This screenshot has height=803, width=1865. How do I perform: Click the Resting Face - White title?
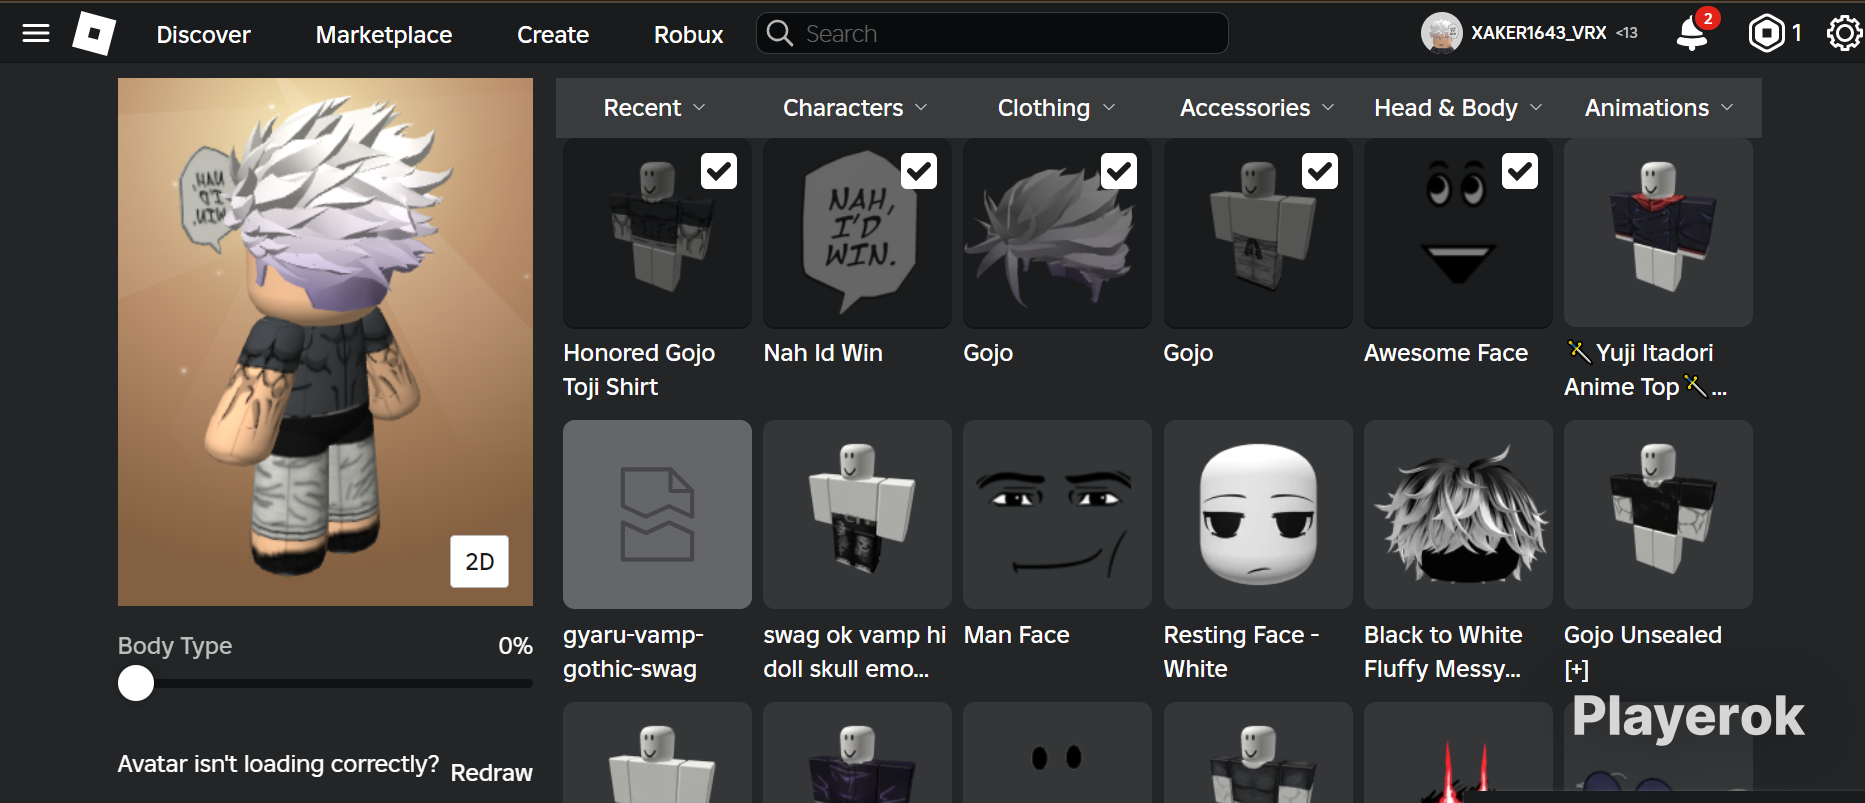coord(1241,652)
